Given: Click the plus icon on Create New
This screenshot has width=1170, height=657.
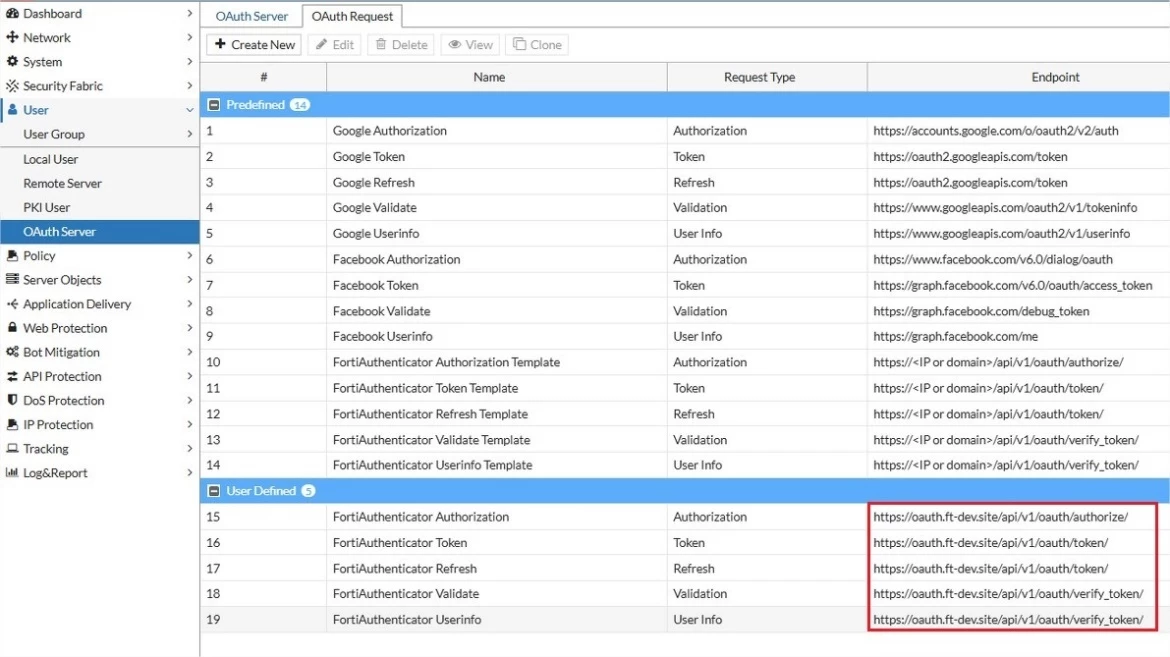Looking at the screenshot, I should [x=220, y=44].
